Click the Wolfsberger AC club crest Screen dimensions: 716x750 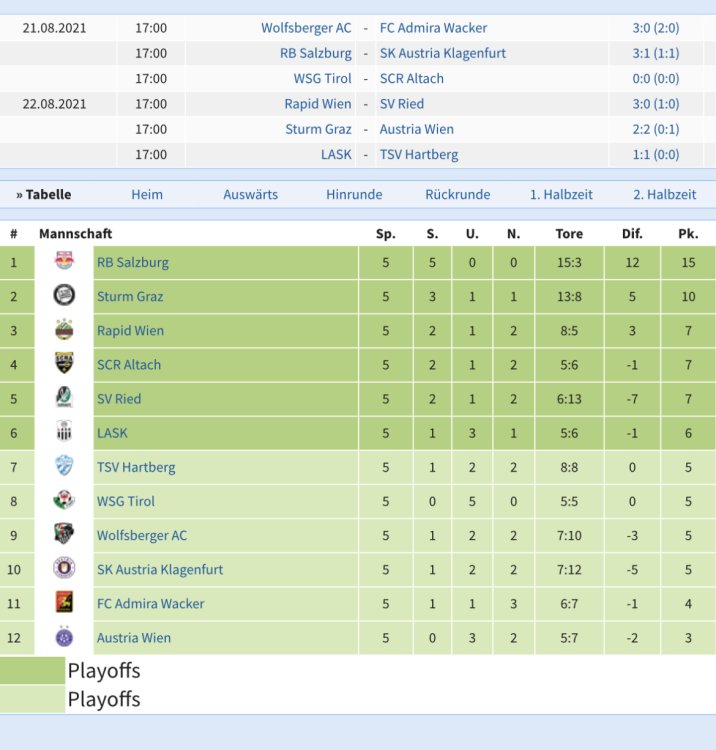pyautogui.click(x=64, y=535)
